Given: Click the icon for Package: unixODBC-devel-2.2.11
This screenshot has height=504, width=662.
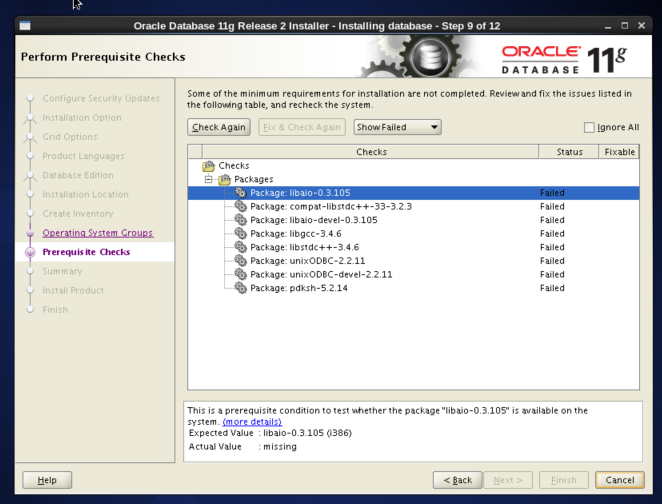Looking at the screenshot, I should tap(240, 274).
